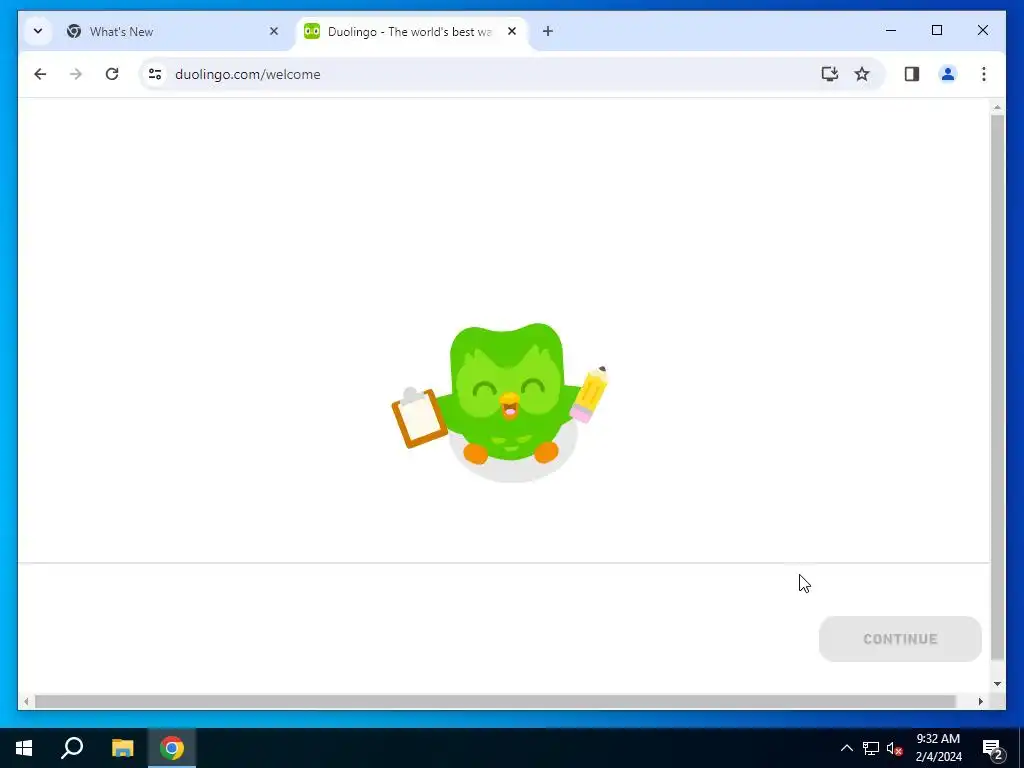
Task: Click the scroll up arrow
Action: pyautogui.click(x=997, y=106)
